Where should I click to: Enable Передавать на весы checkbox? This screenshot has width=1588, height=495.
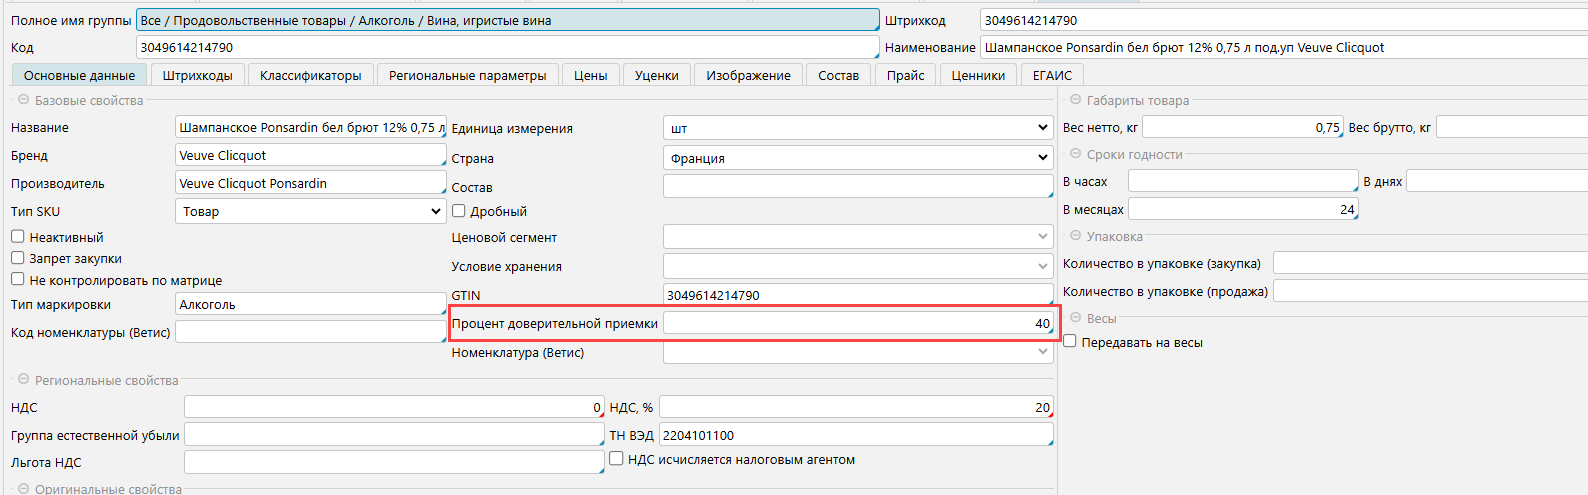(x=1070, y=341)
